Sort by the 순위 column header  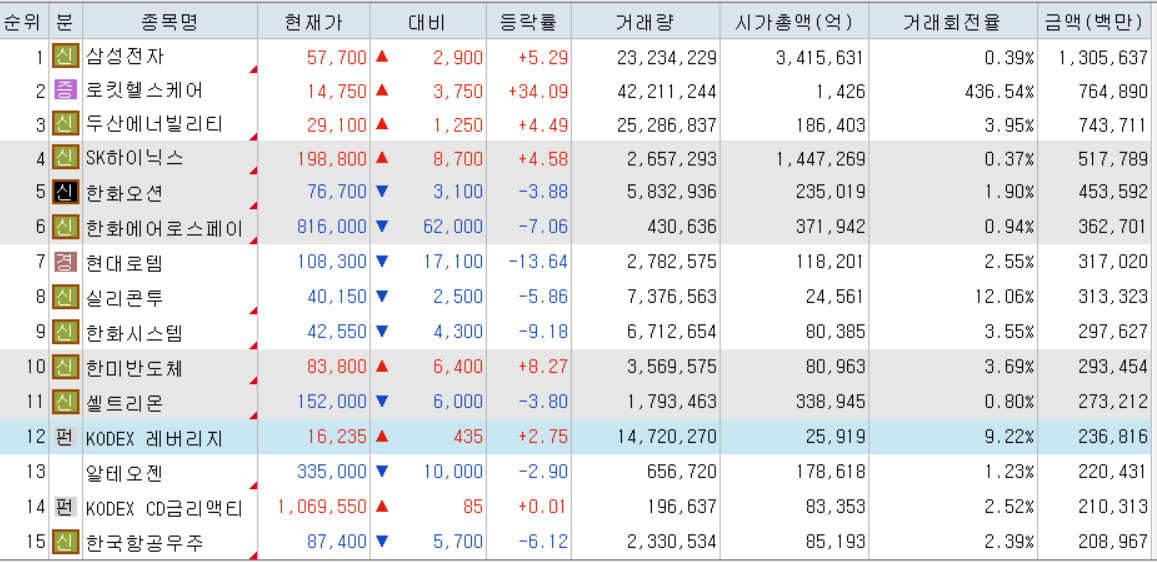click(x=24, y=21)
